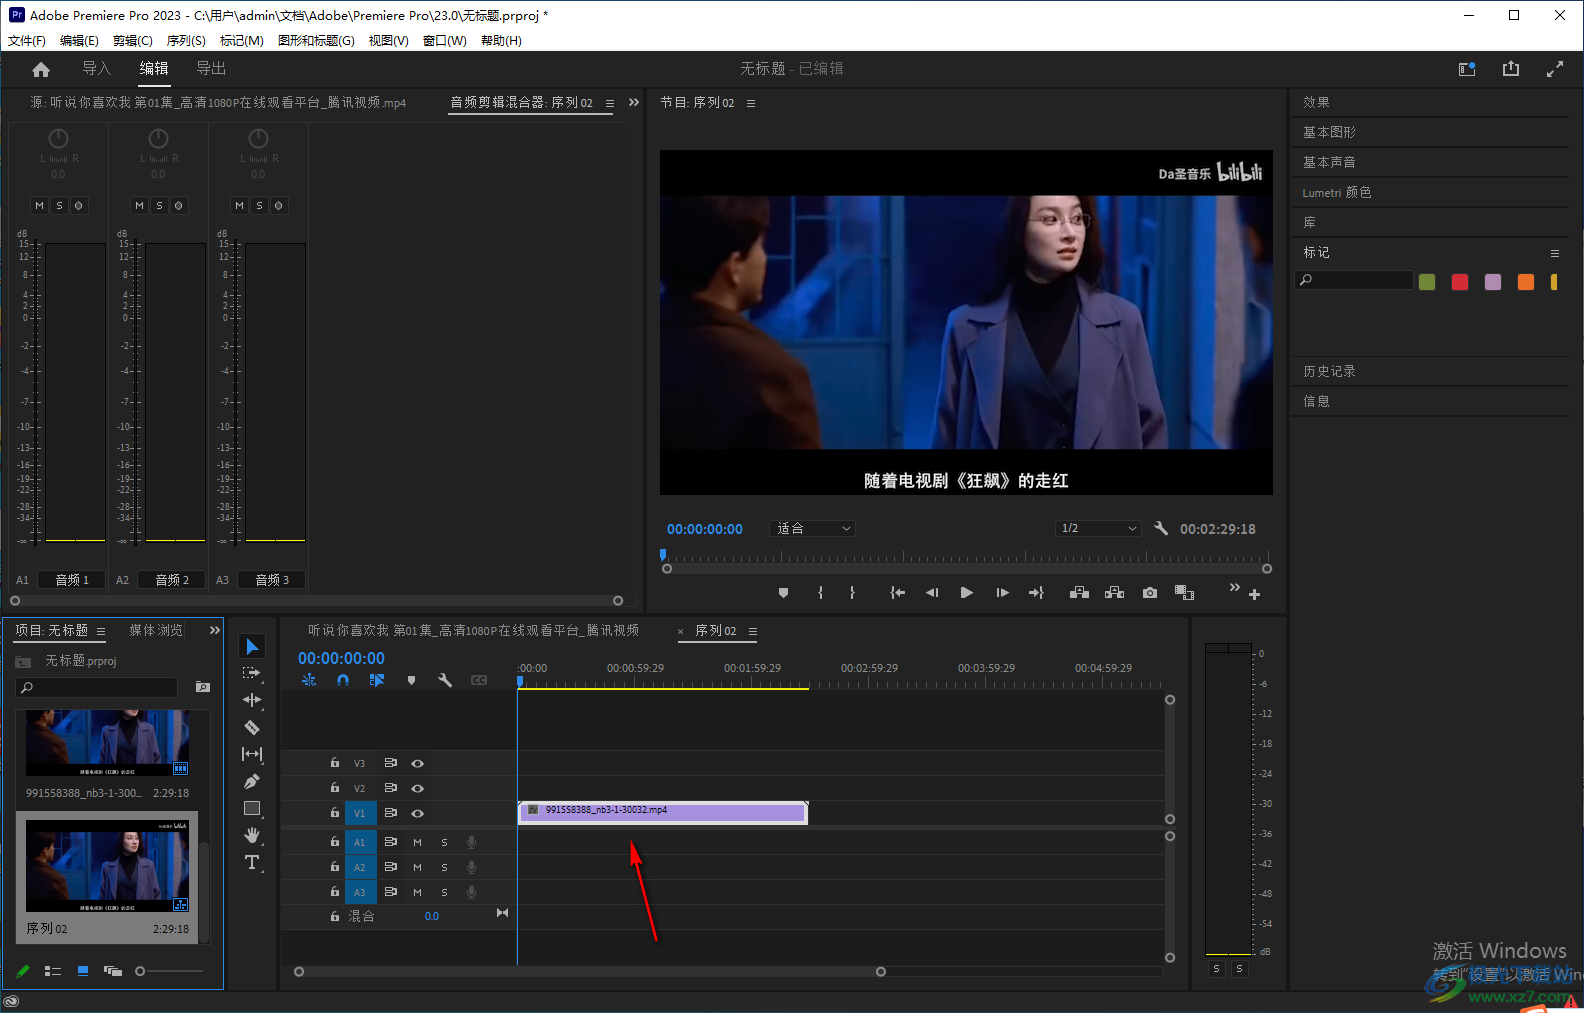Expand hidden Source panel tabs chevron
Image resolution: width=1584 pixels, height=1013 pixels.
[633, 102]
